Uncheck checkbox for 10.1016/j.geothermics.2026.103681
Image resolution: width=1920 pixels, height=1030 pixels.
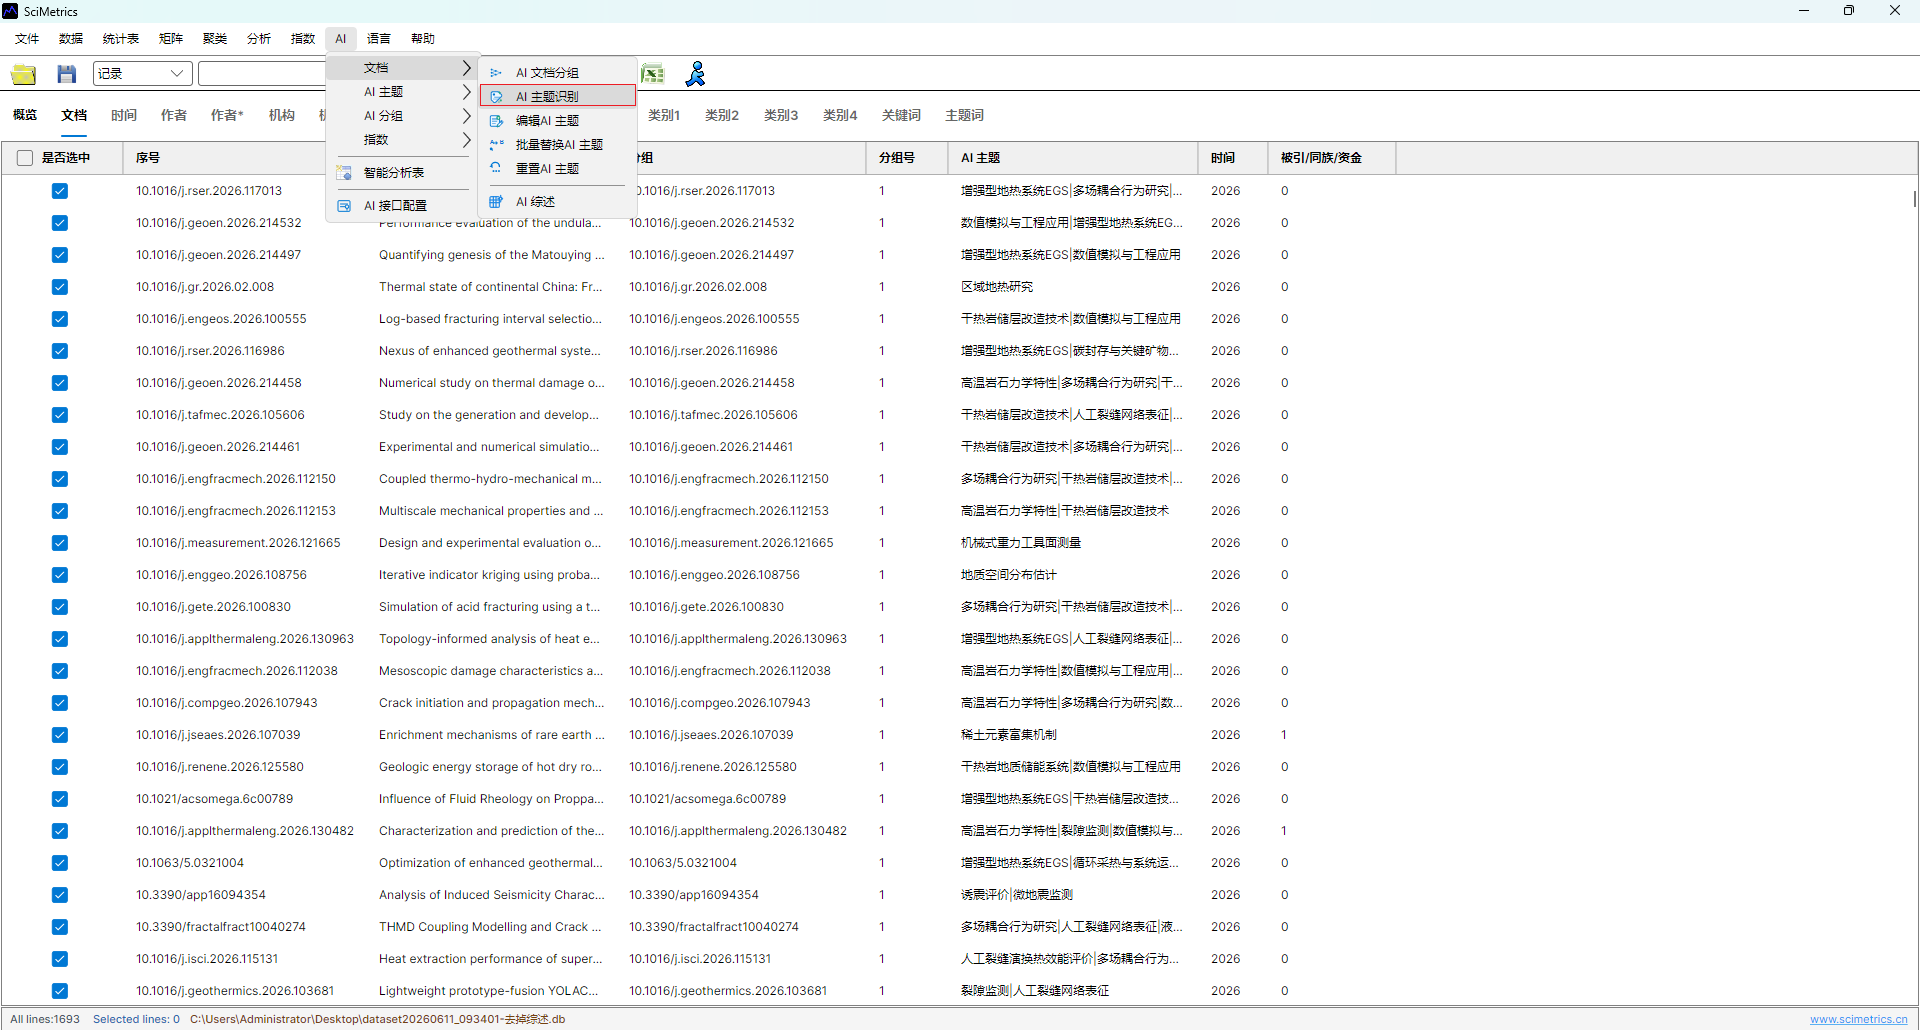pyautogui.click(x=60, y=991)
